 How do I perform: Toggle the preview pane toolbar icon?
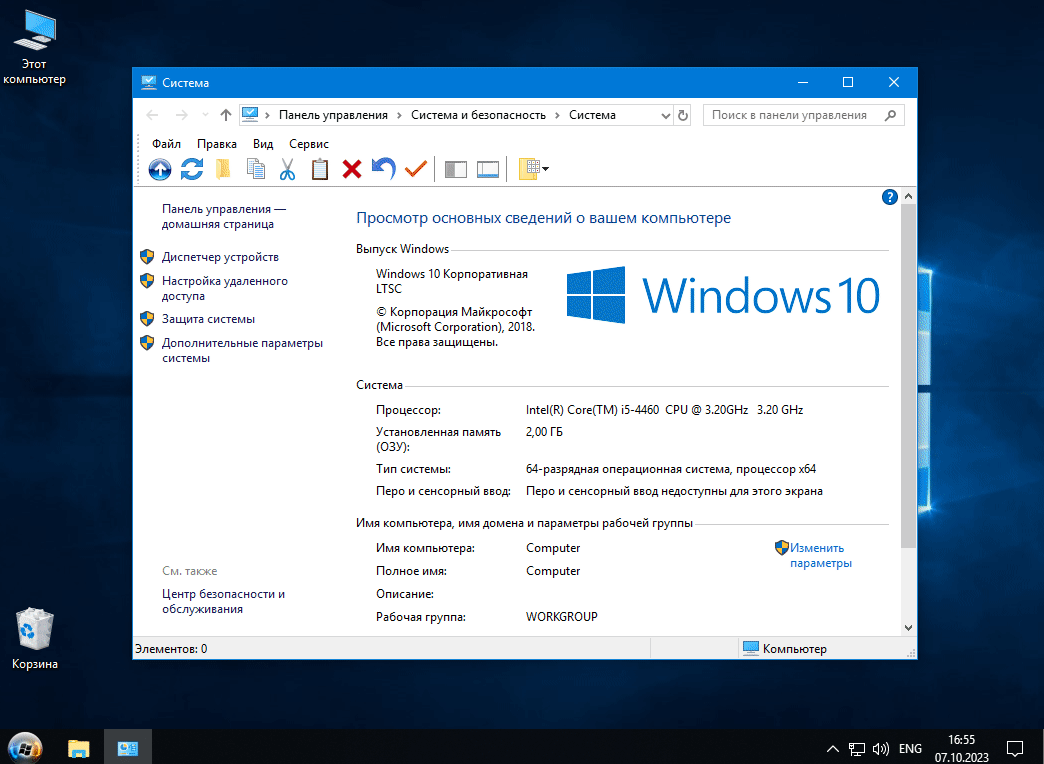tap(488, 169)
